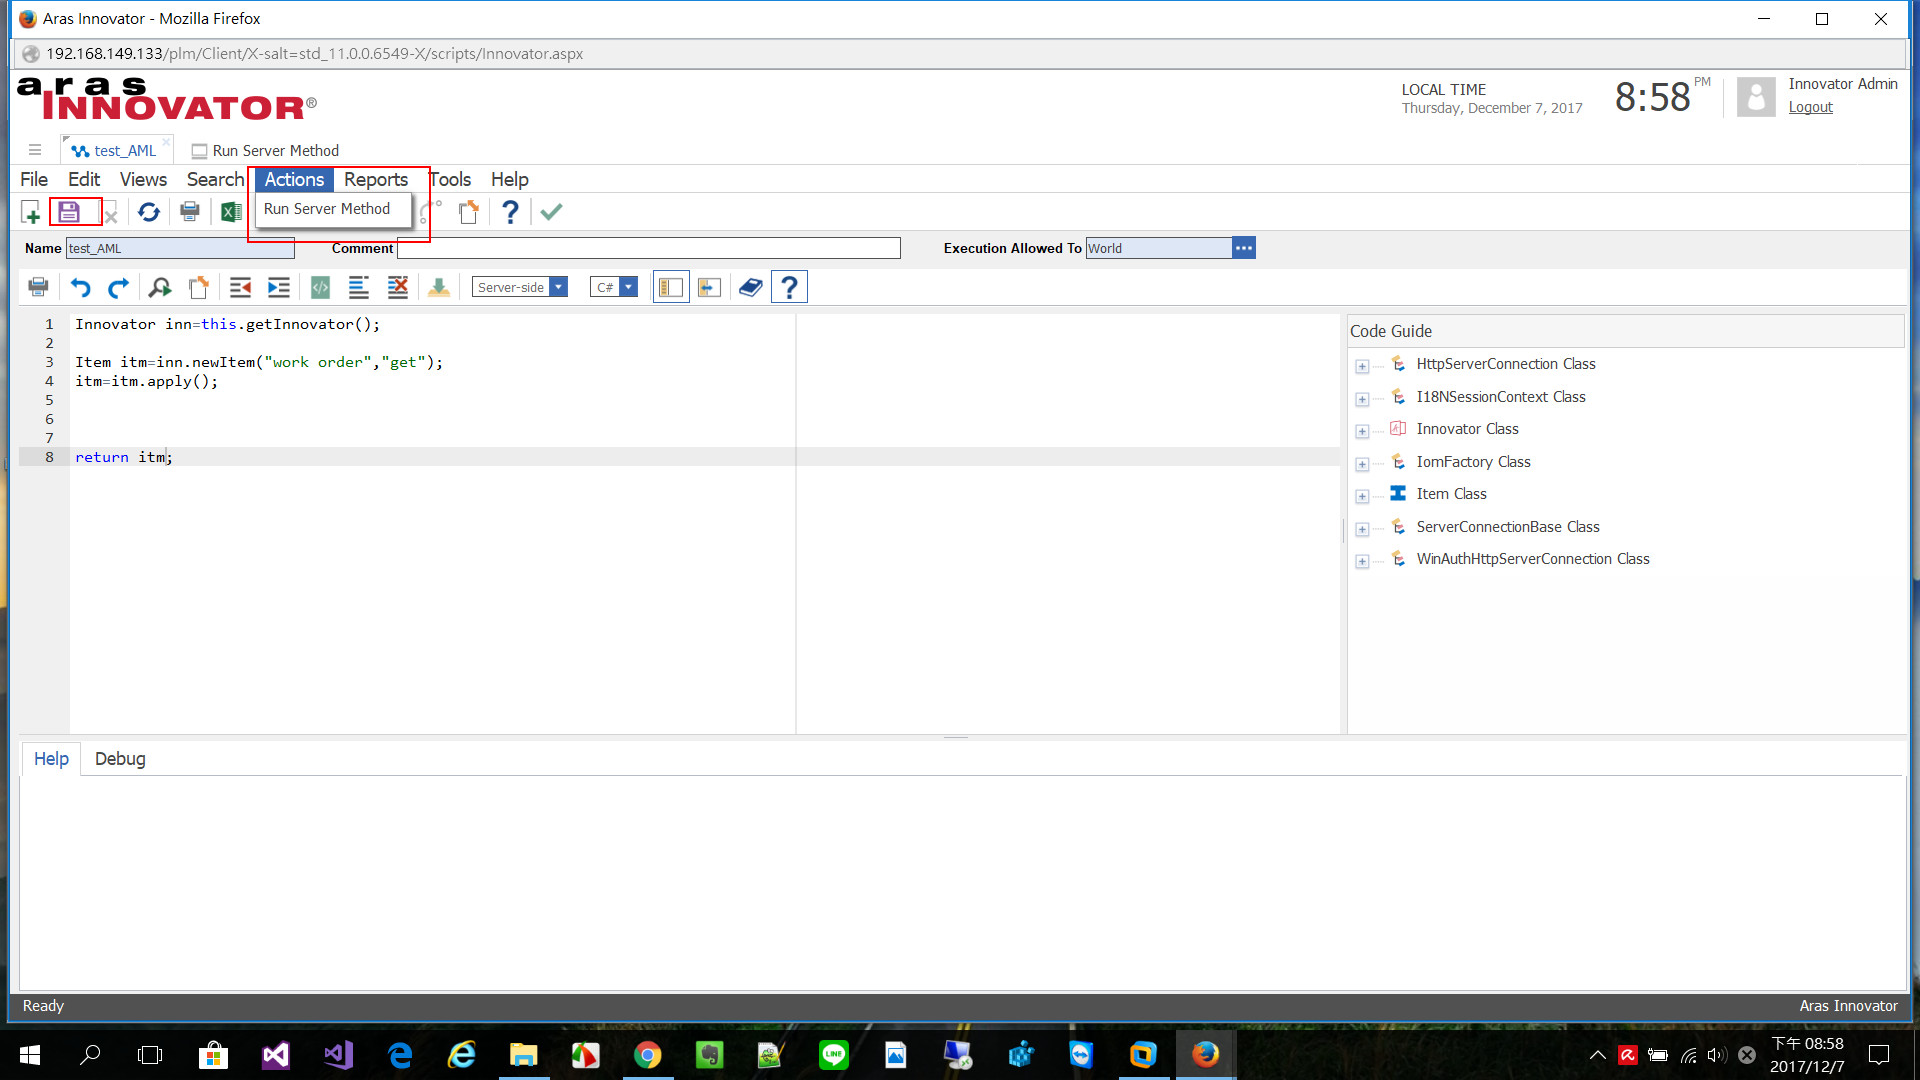Screen dimensions: 1920x1080
Task: Export to Excel using the green icon
Action: click(x=231, y=212)
